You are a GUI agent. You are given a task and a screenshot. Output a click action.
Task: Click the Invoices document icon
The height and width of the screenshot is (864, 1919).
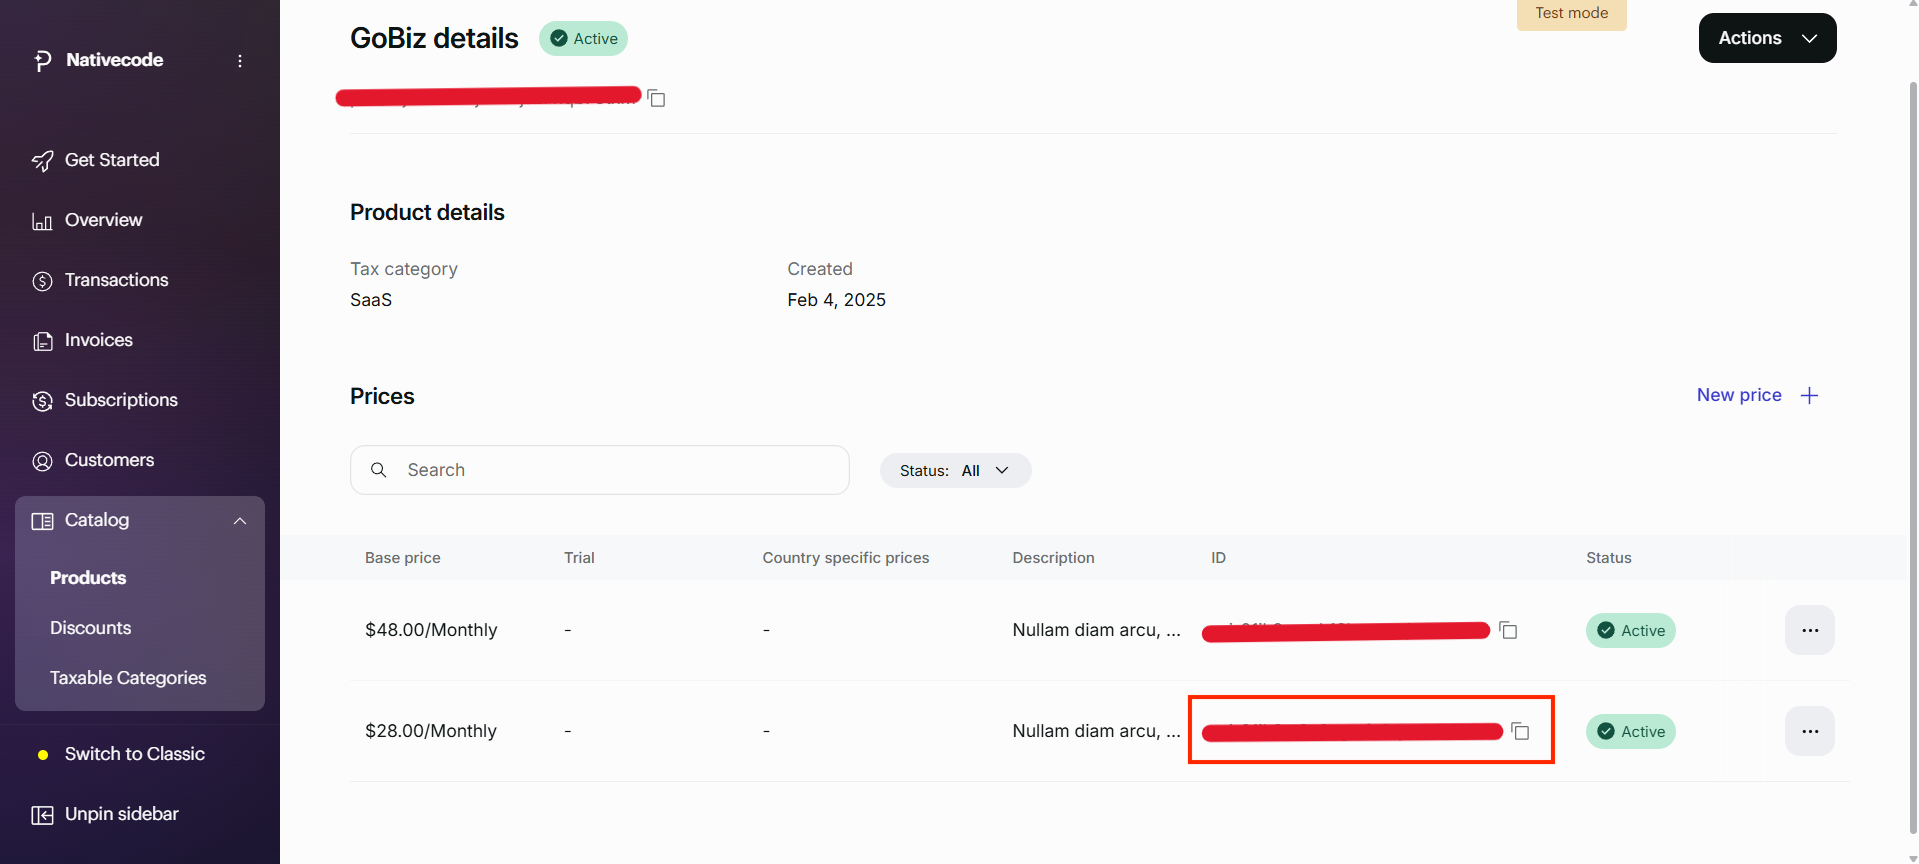coord(42,341)
